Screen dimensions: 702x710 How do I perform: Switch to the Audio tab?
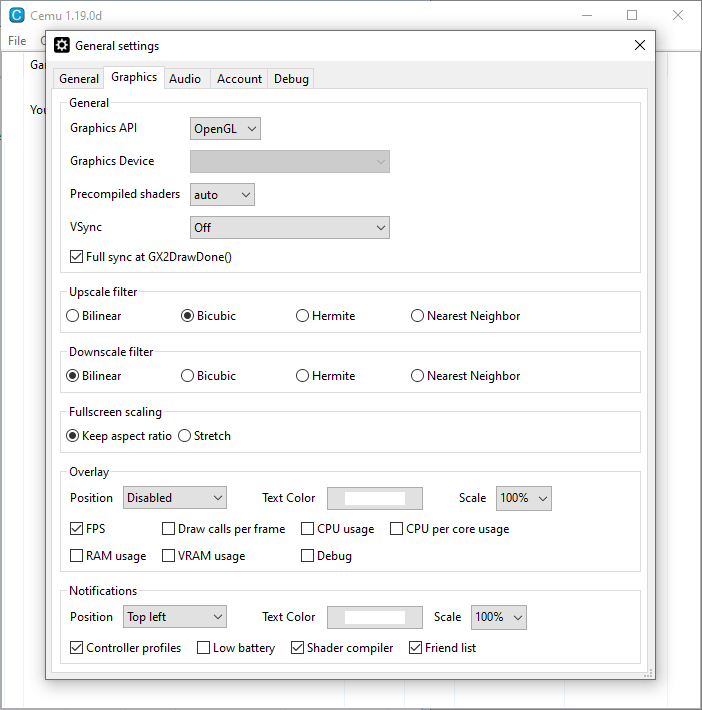point(185,79)
